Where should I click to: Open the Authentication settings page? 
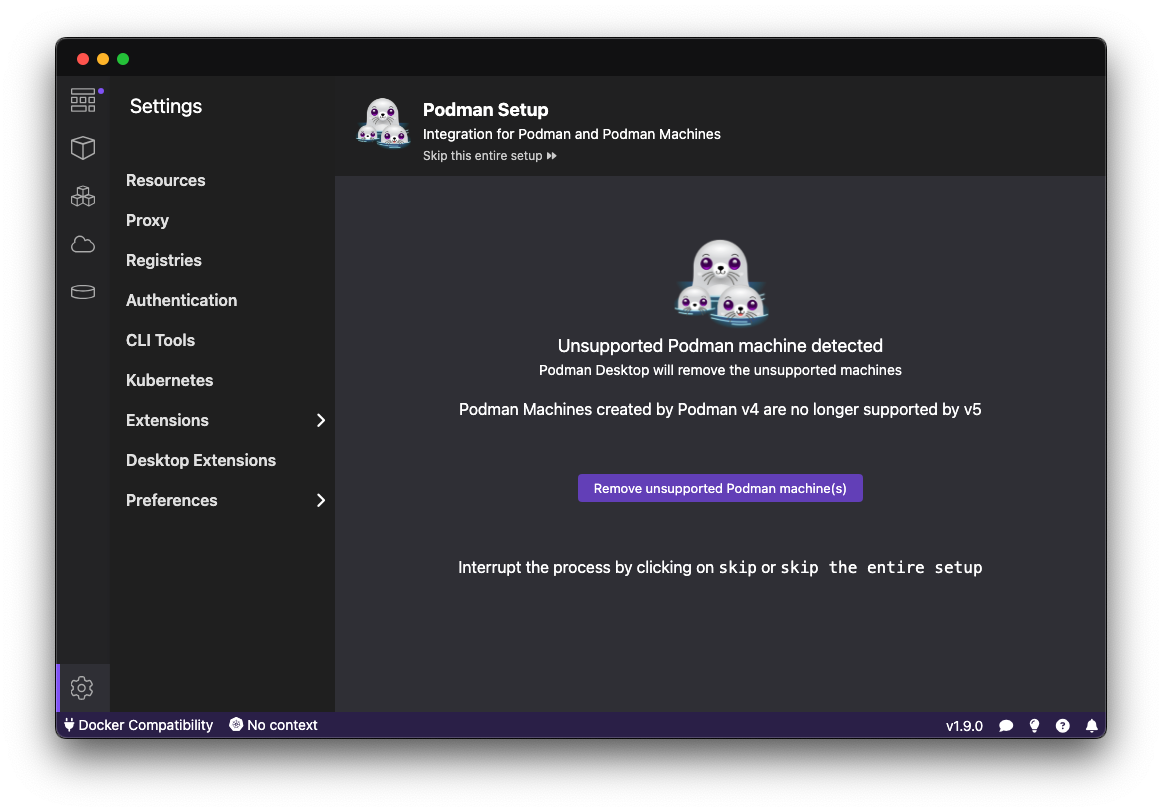click(x=181, y=300)
